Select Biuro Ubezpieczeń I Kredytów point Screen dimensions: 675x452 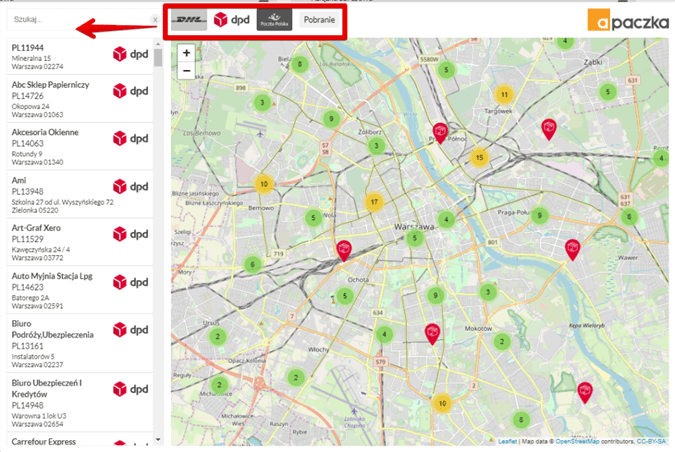tap(80, 403)
